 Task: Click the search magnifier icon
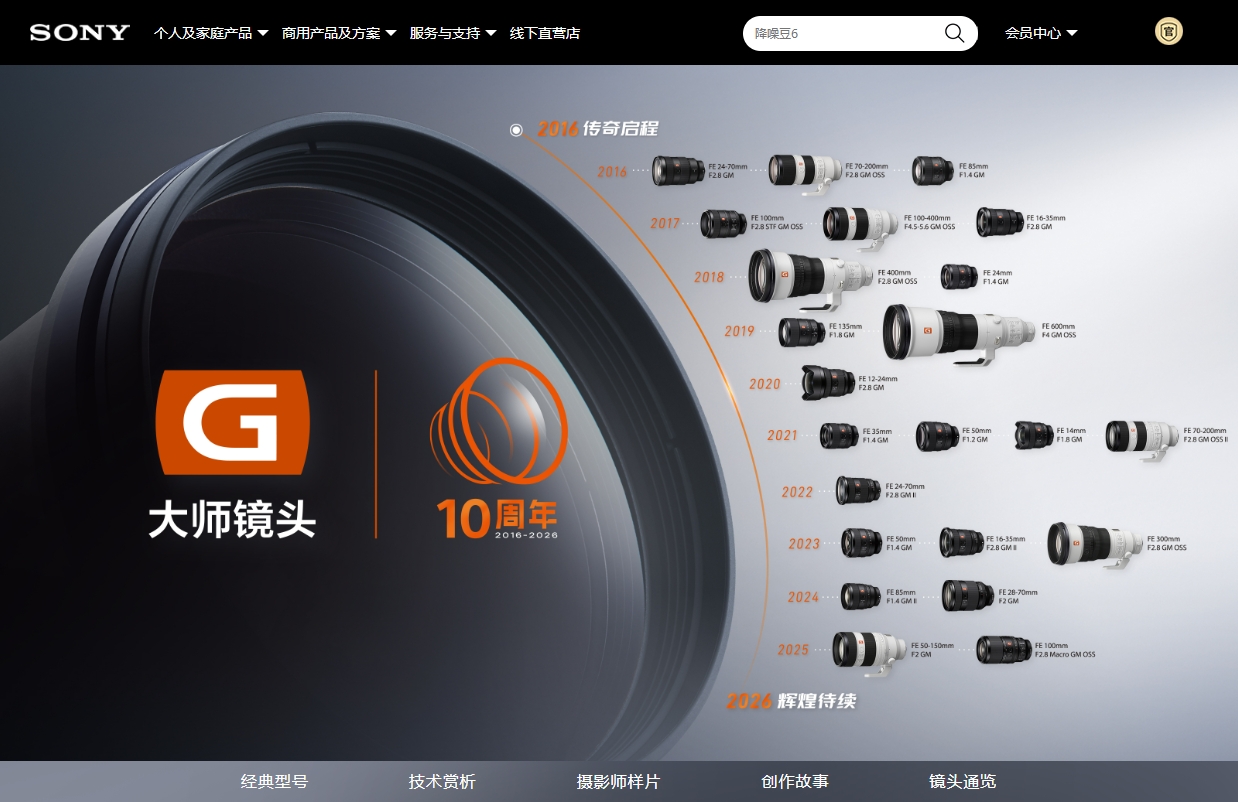click(x=954, y=33)
